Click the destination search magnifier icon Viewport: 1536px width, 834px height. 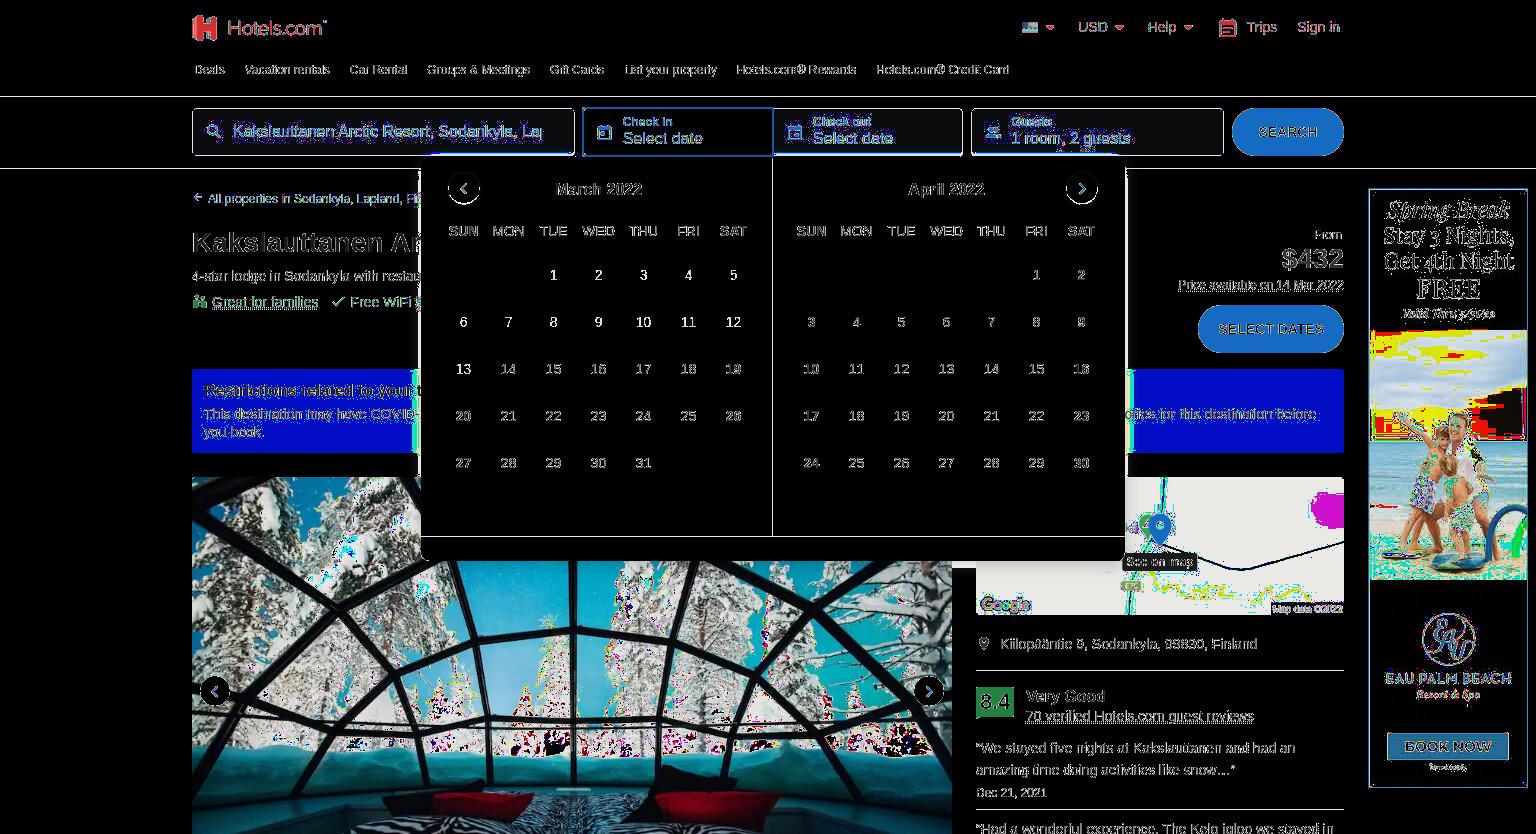click(x=214, y=131)
